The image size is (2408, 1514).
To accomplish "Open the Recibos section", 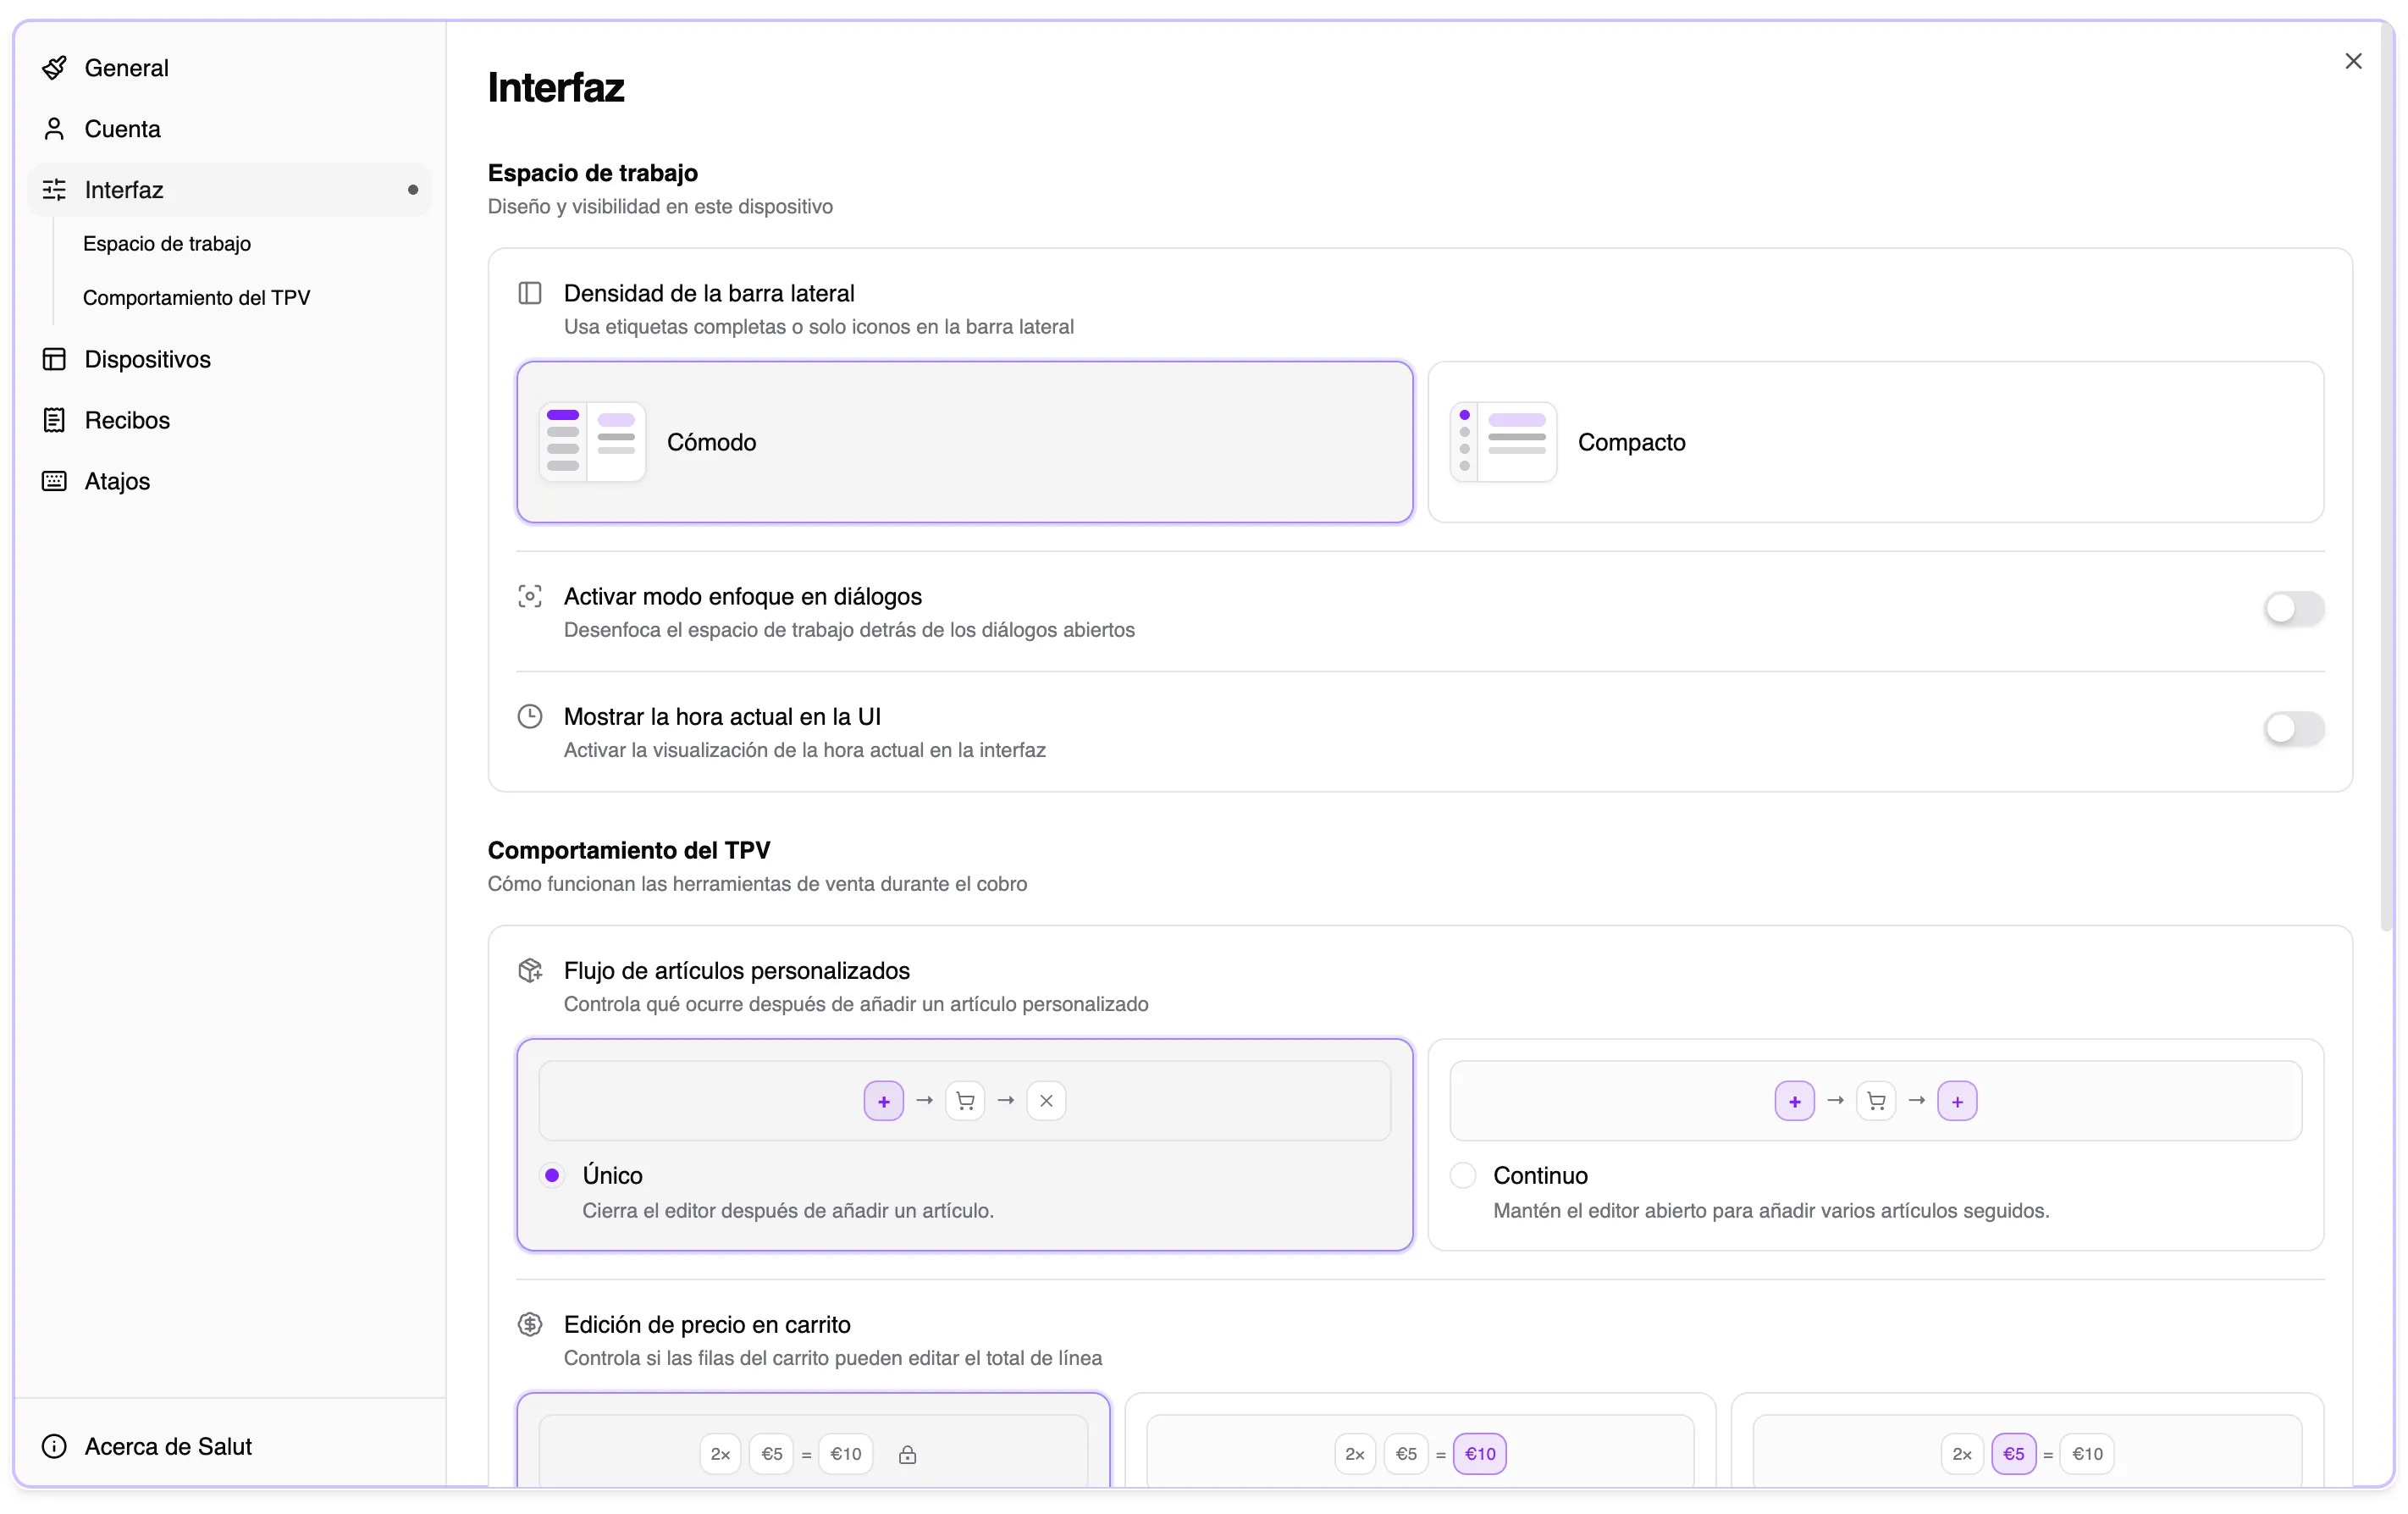I will tap(229, 420).
